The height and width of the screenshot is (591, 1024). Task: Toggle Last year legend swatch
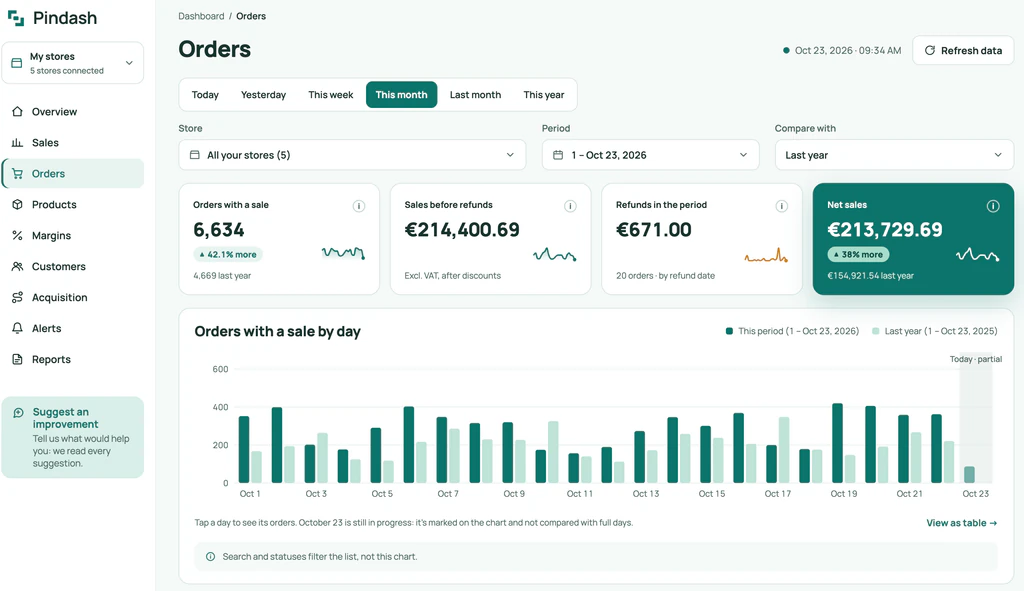[876, 331]
